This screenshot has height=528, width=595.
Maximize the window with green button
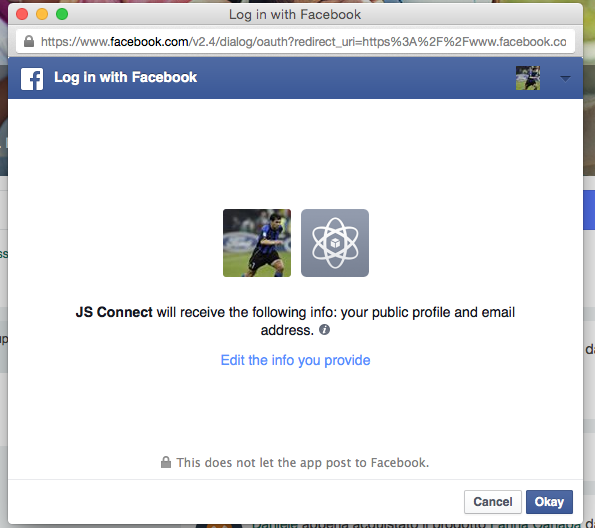(62, 14)
